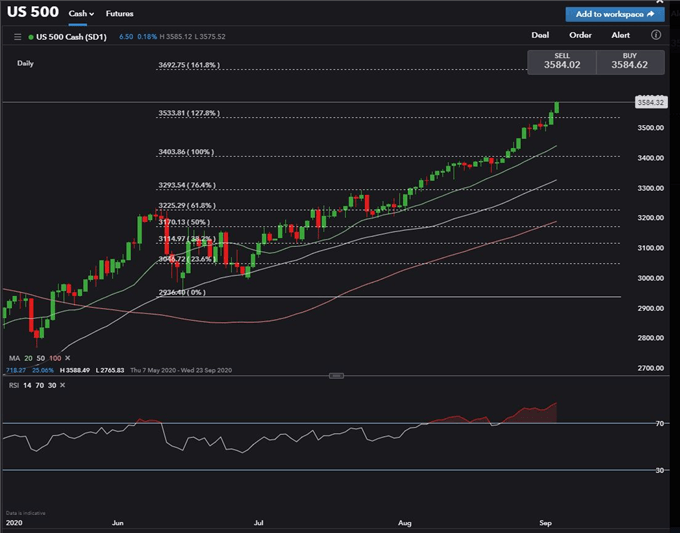The width and height of the screenshot is (680, 533).
Task: Select the 3533.81 (127.8%) Fibonacci label
Action: point(189,113)
